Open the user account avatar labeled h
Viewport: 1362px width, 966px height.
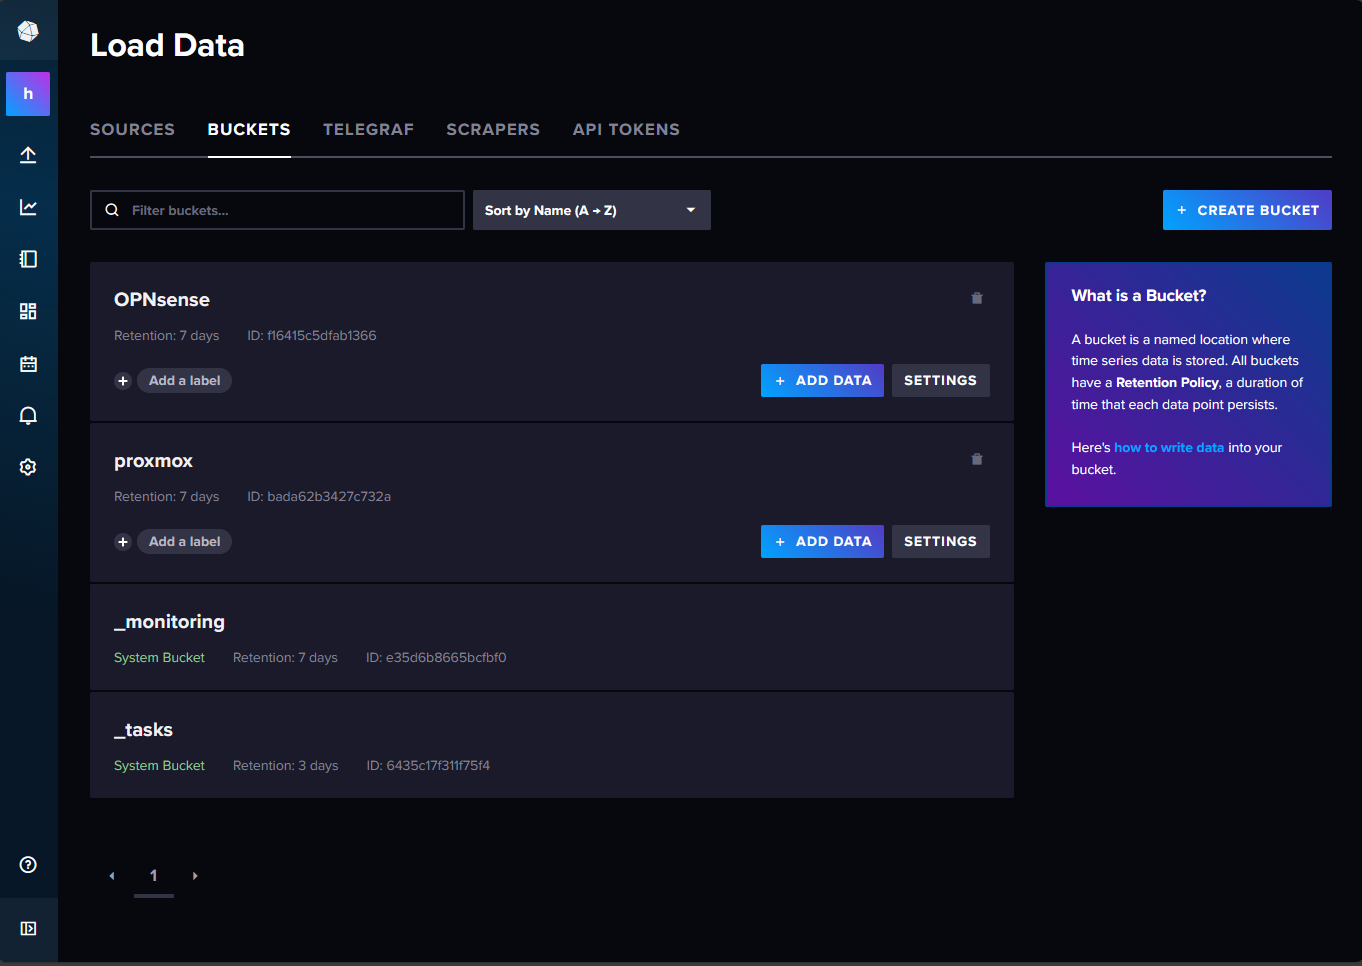pyautogui.click(x=28, y=94)
